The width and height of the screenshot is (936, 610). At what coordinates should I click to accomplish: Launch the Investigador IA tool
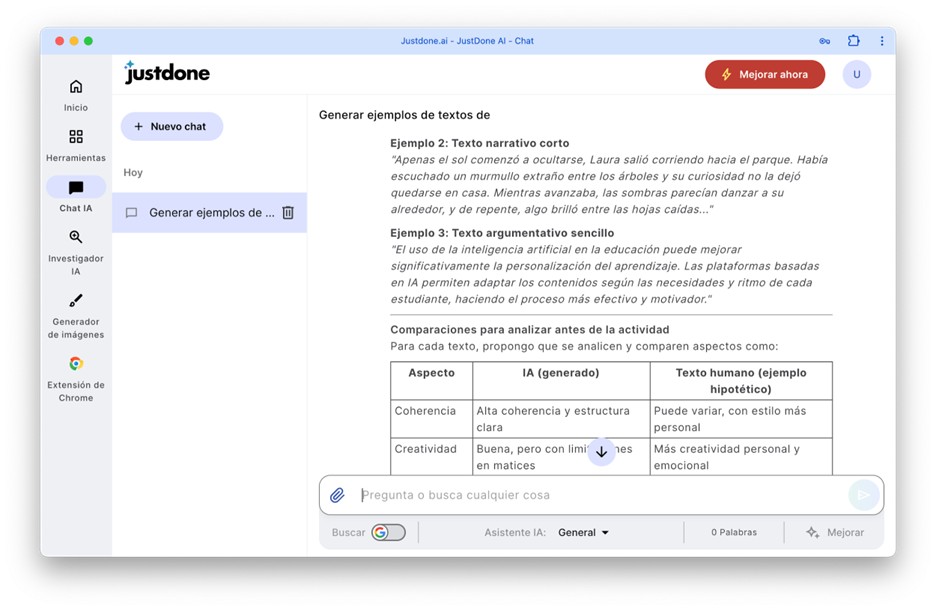[x=75, y=250]
